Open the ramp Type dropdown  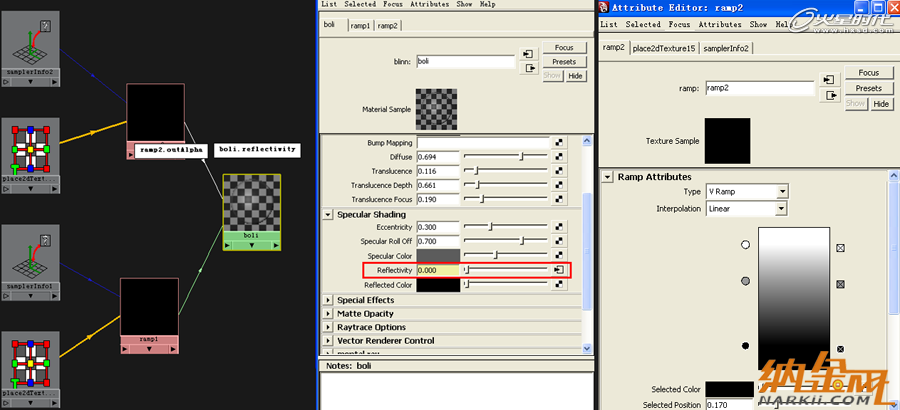tap(747, 192)
